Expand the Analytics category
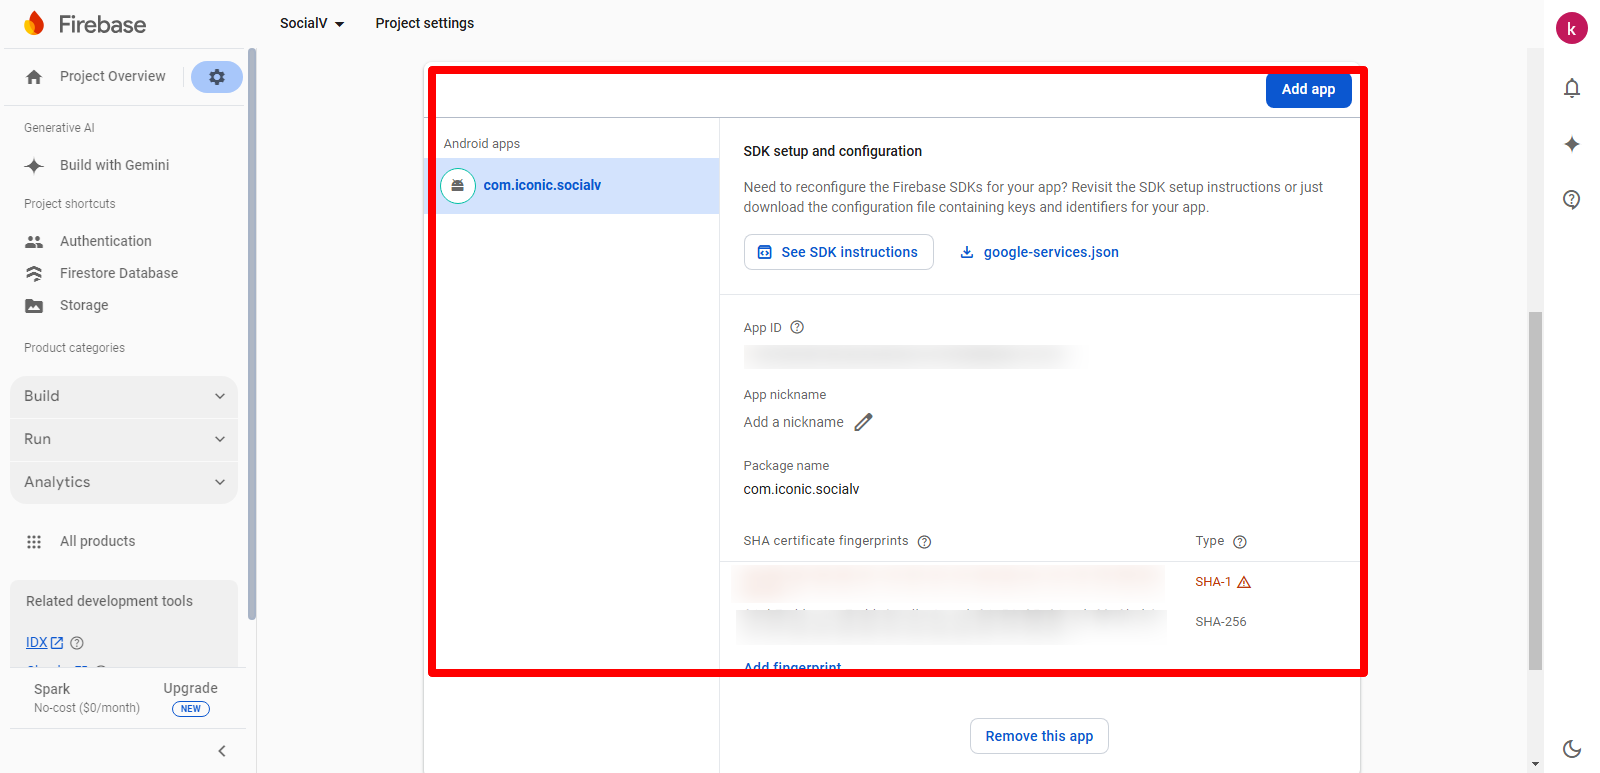This screenshot has height=773, width=1600. point(124,482)
